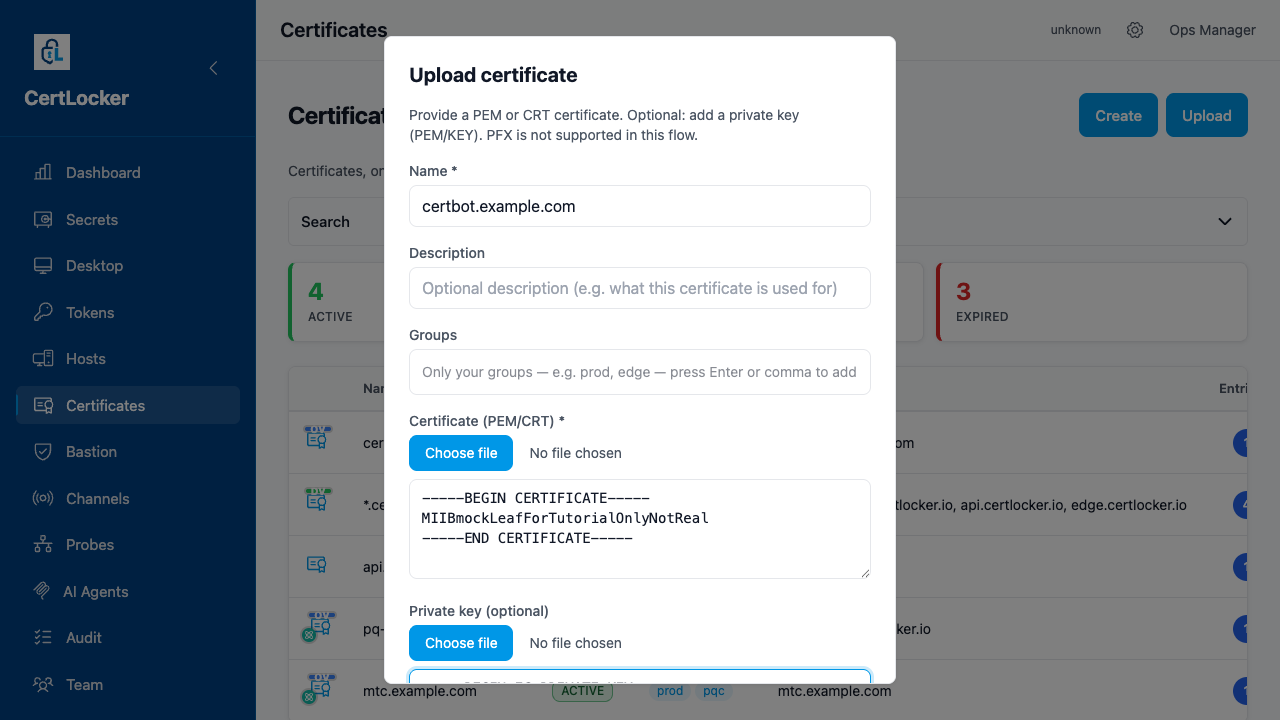Collapse the sidebar with the chevron

click(213, 68)
